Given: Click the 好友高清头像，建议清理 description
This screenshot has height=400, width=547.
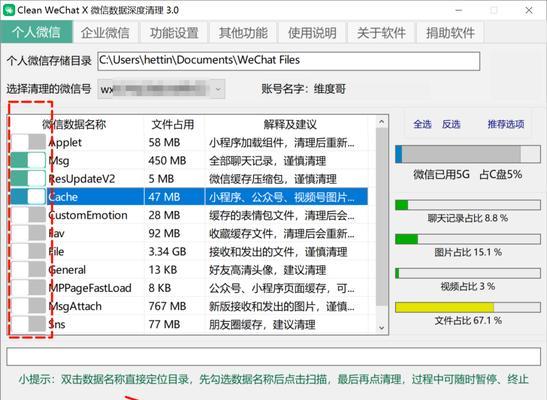Looking at the screenshot, I should pyautogui.click(x=268, y=270).
